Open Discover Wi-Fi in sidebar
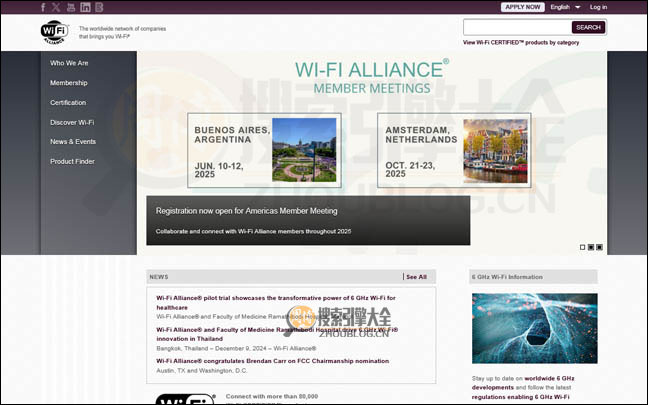Viewport: 648px width, 405px height. pos(72,122)
